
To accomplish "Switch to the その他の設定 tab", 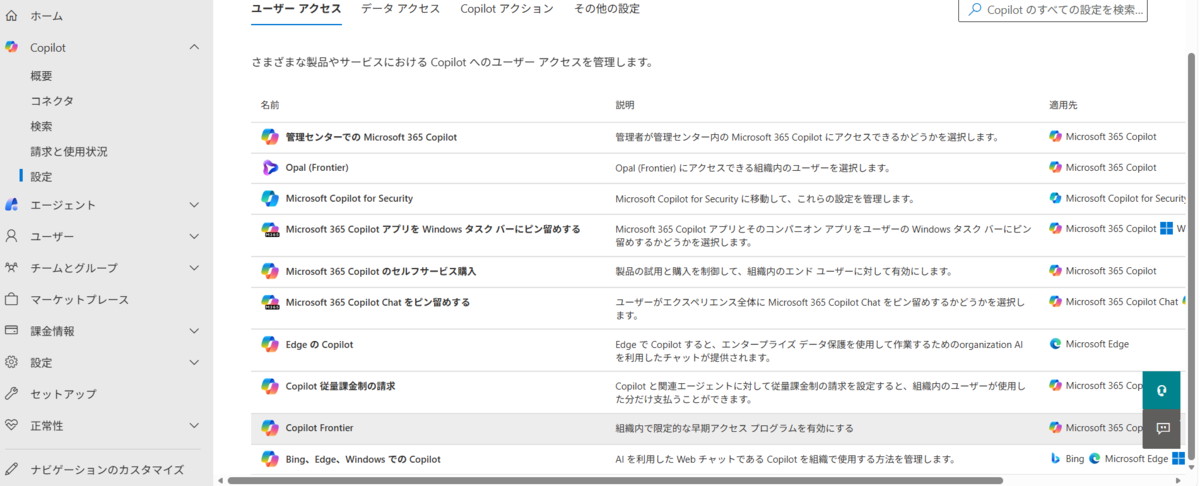I will pos(607,9).
